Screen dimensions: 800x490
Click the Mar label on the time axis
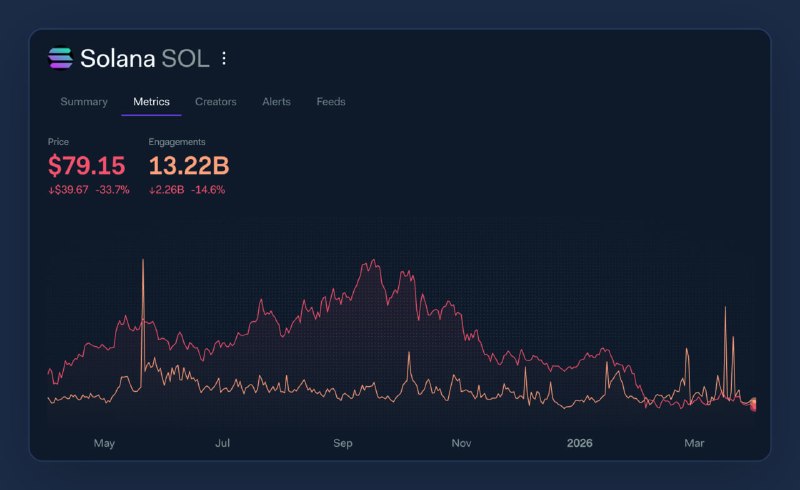(x=694, y=443)
